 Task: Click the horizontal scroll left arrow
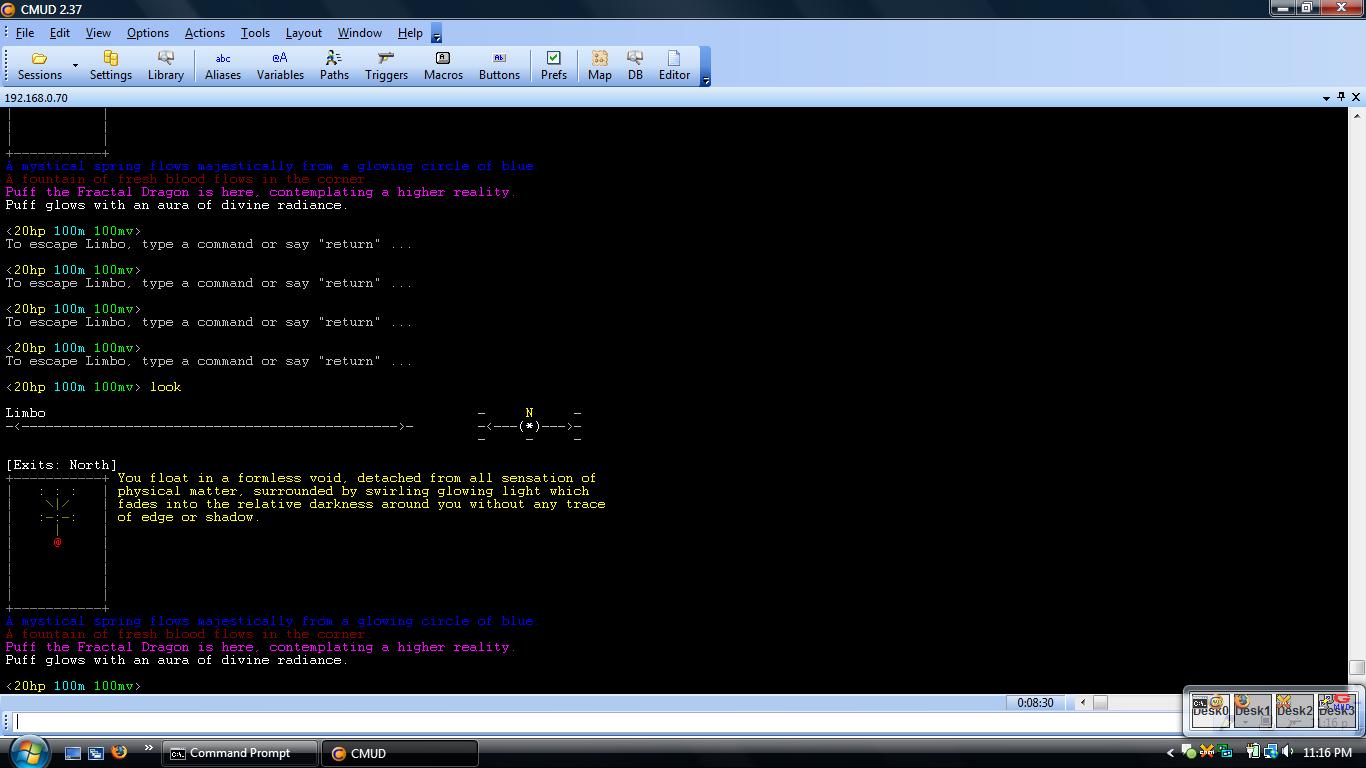[x=1082, y=702]
